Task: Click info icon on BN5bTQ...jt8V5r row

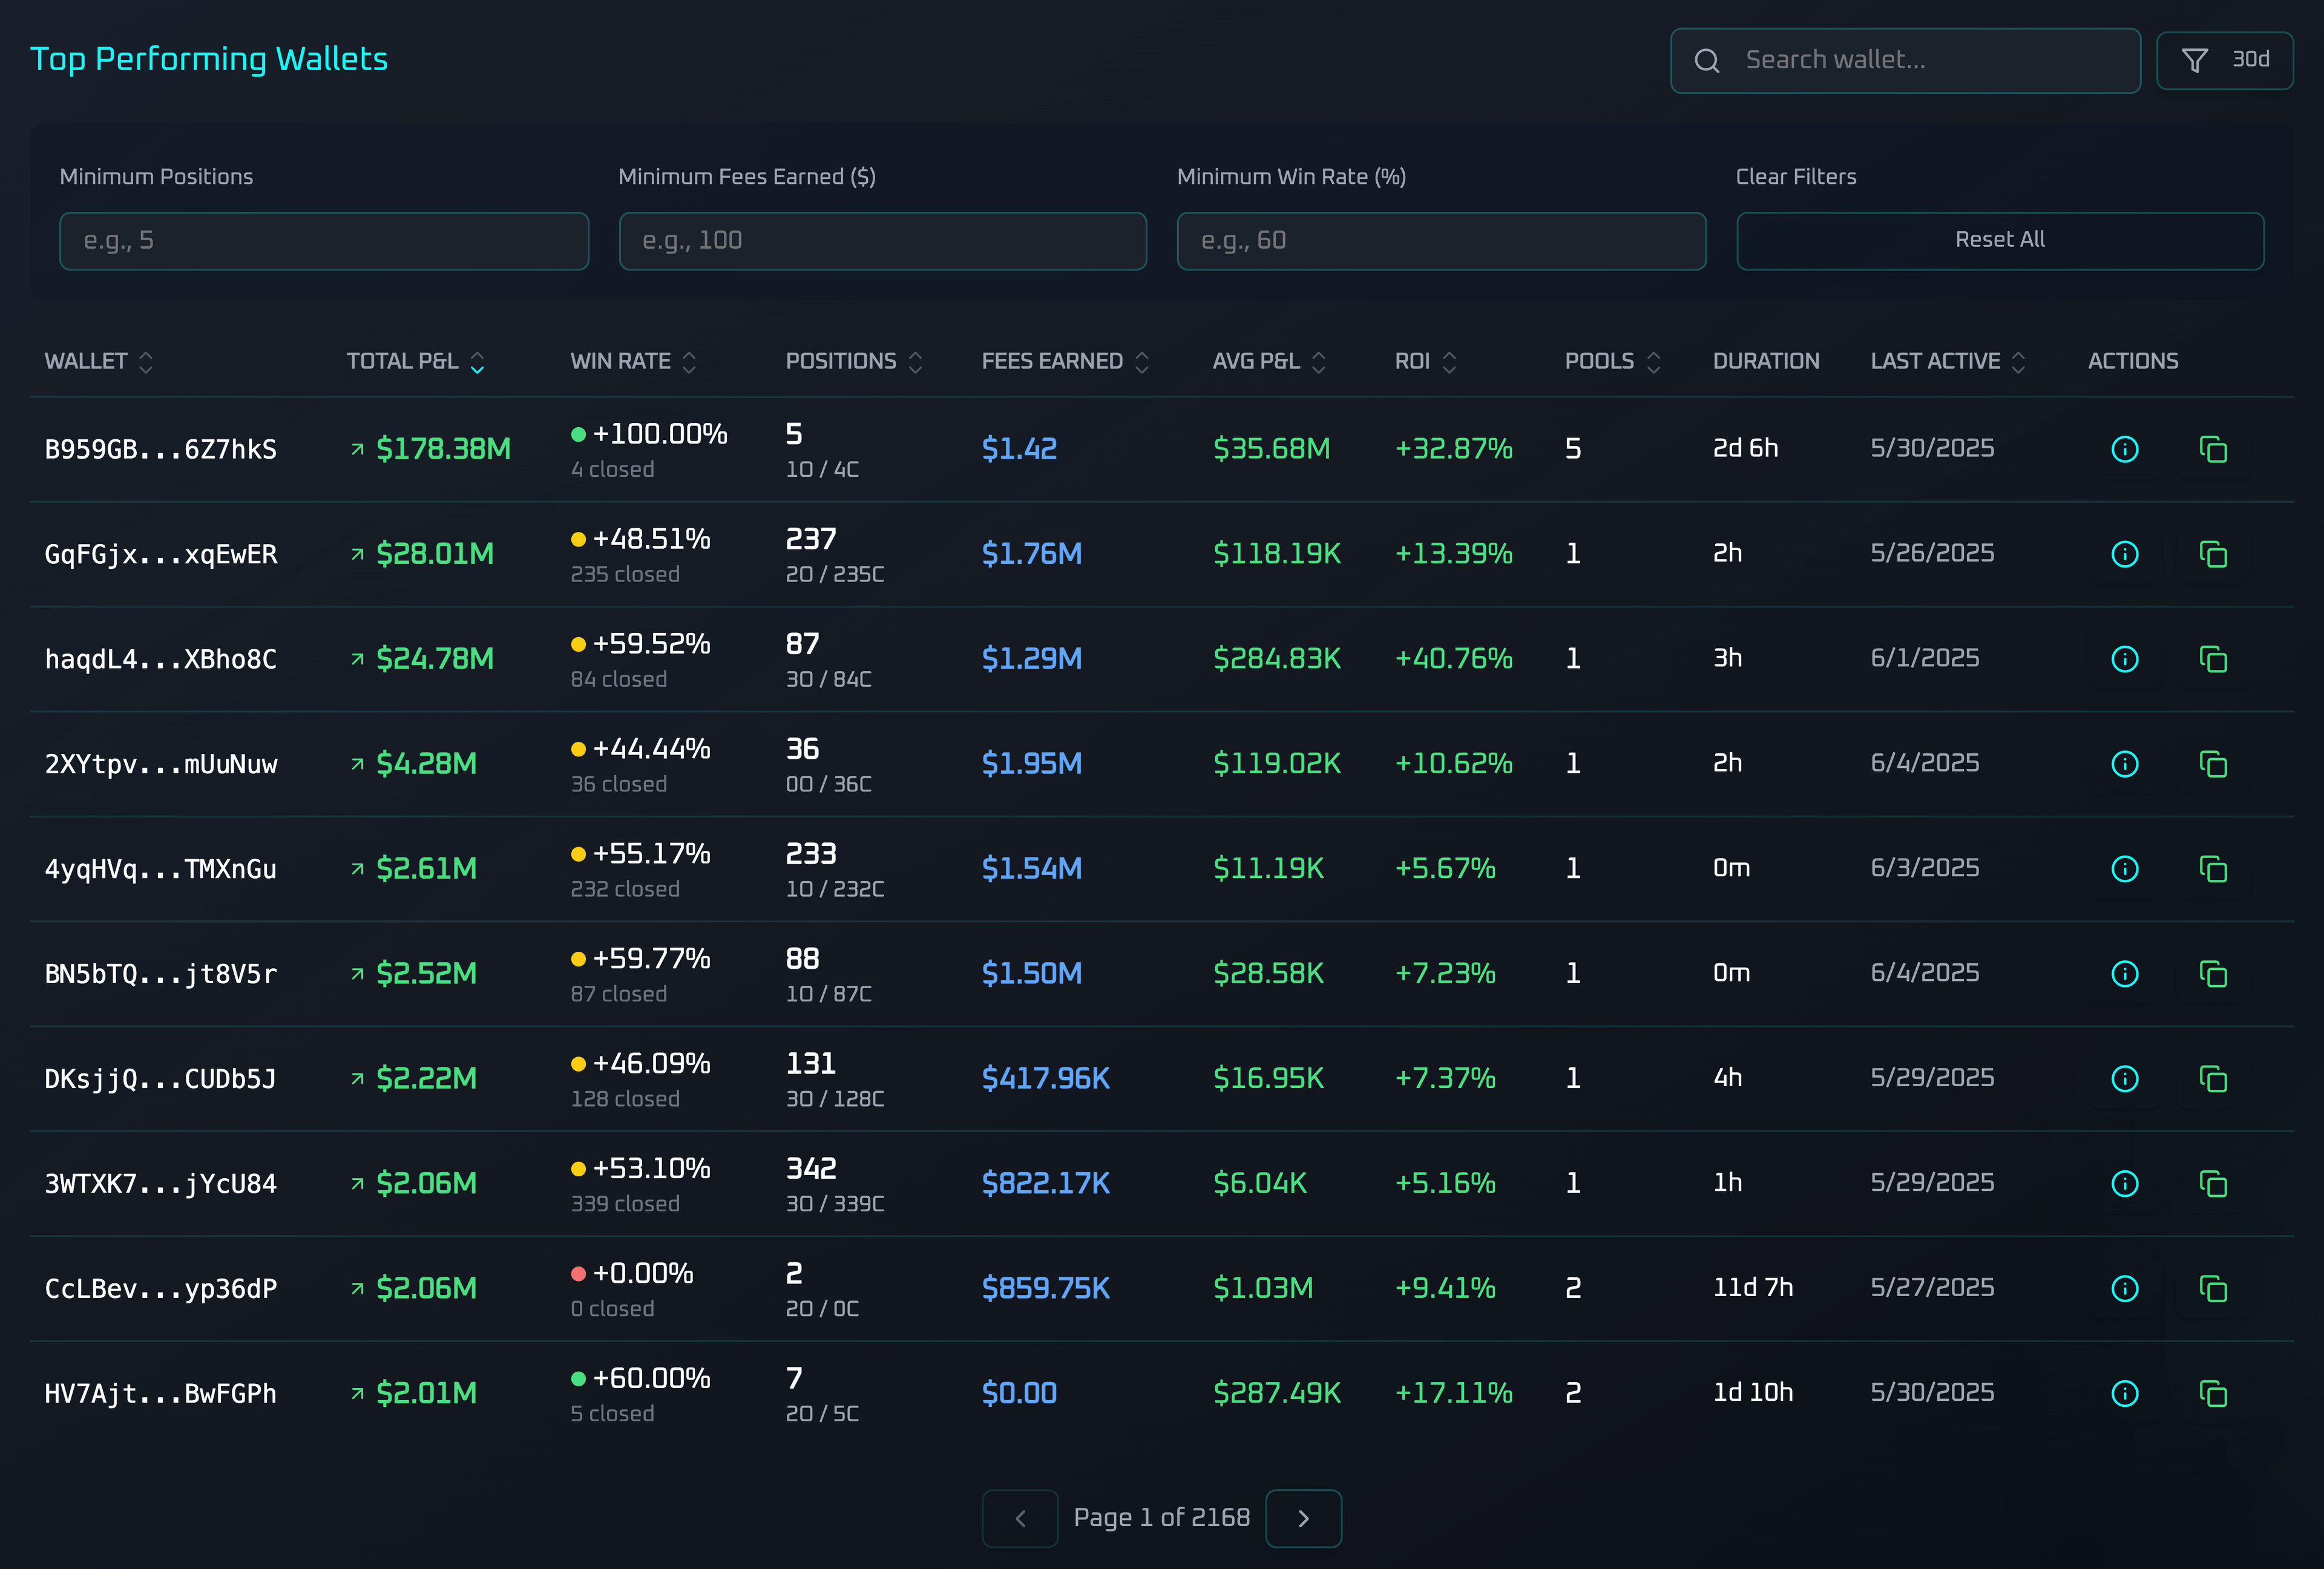Action: [2124, 974]
